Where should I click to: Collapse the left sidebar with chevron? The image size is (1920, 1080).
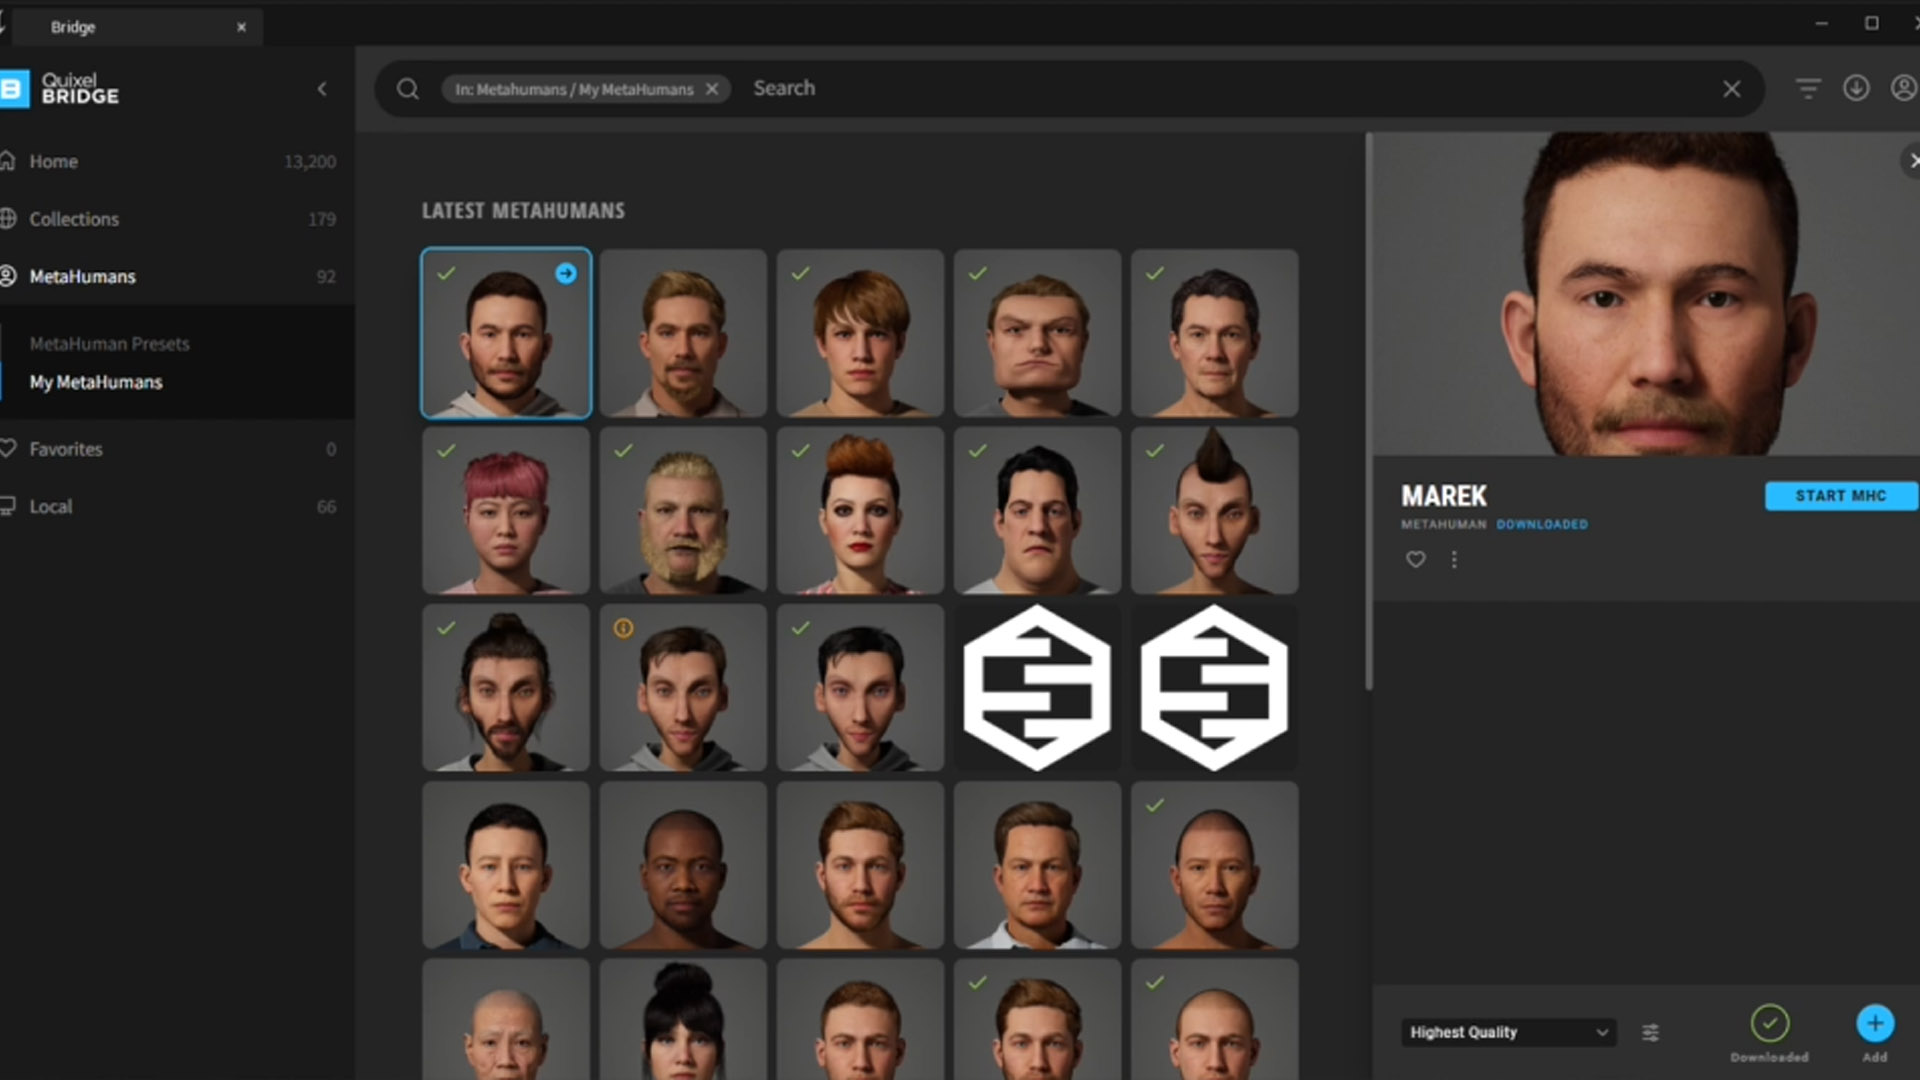tap(322, 89)
